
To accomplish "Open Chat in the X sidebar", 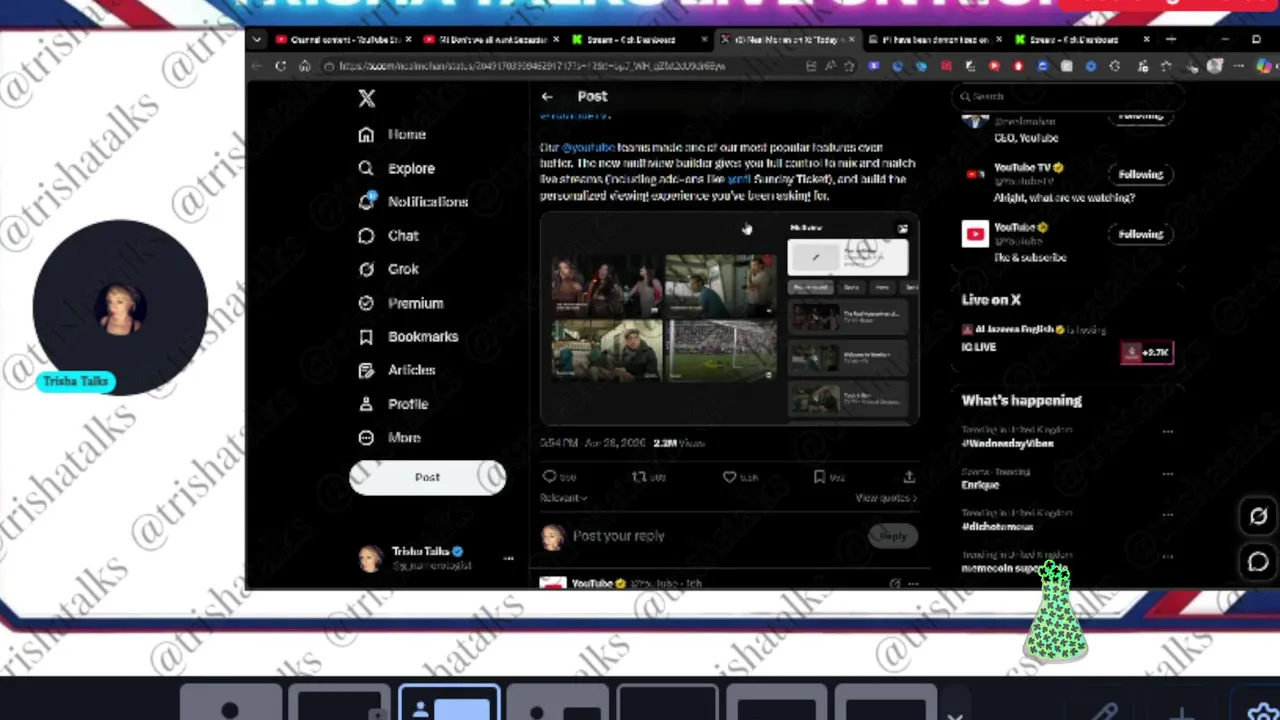I will [x=389, y=235].
